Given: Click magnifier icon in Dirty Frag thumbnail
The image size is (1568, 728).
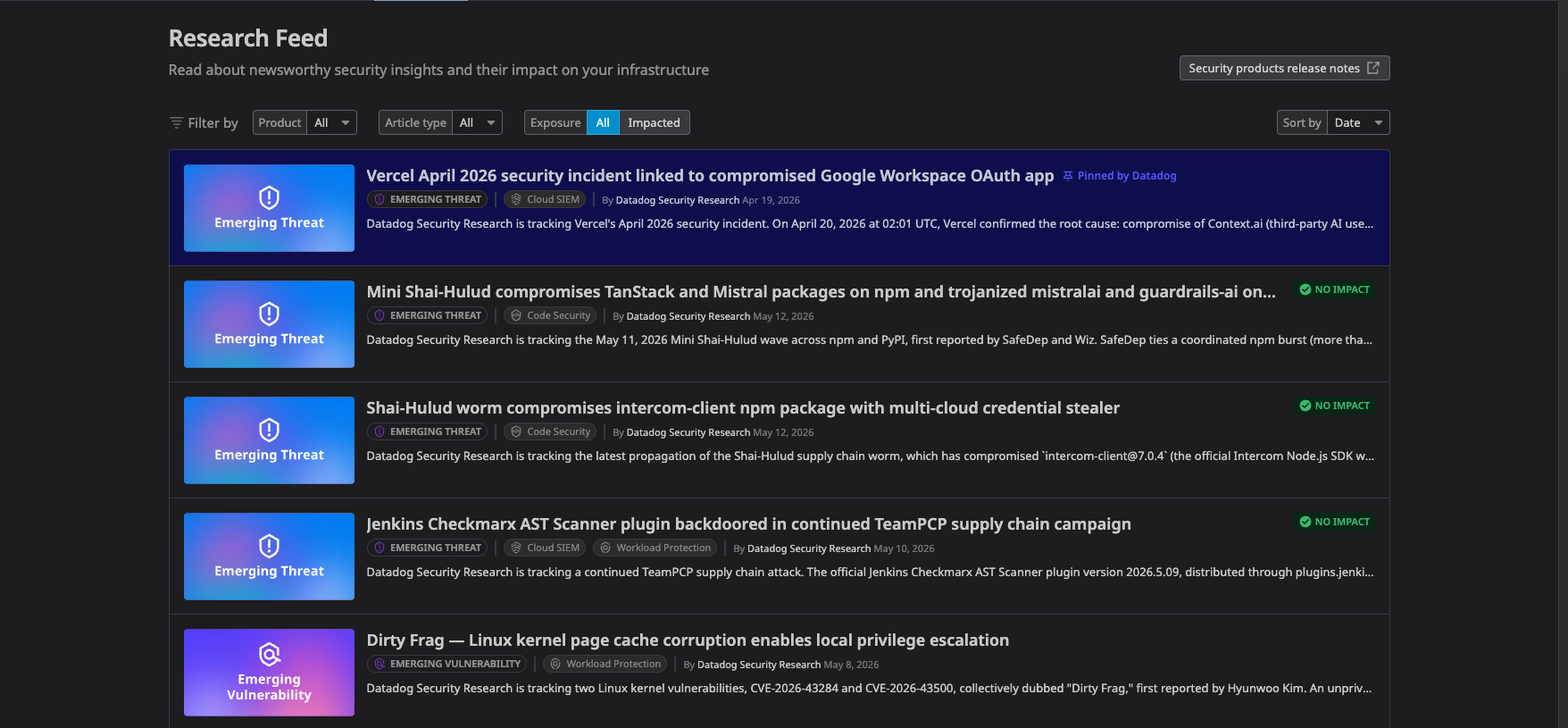Looking at the screenshot, I should coord(269,654).
